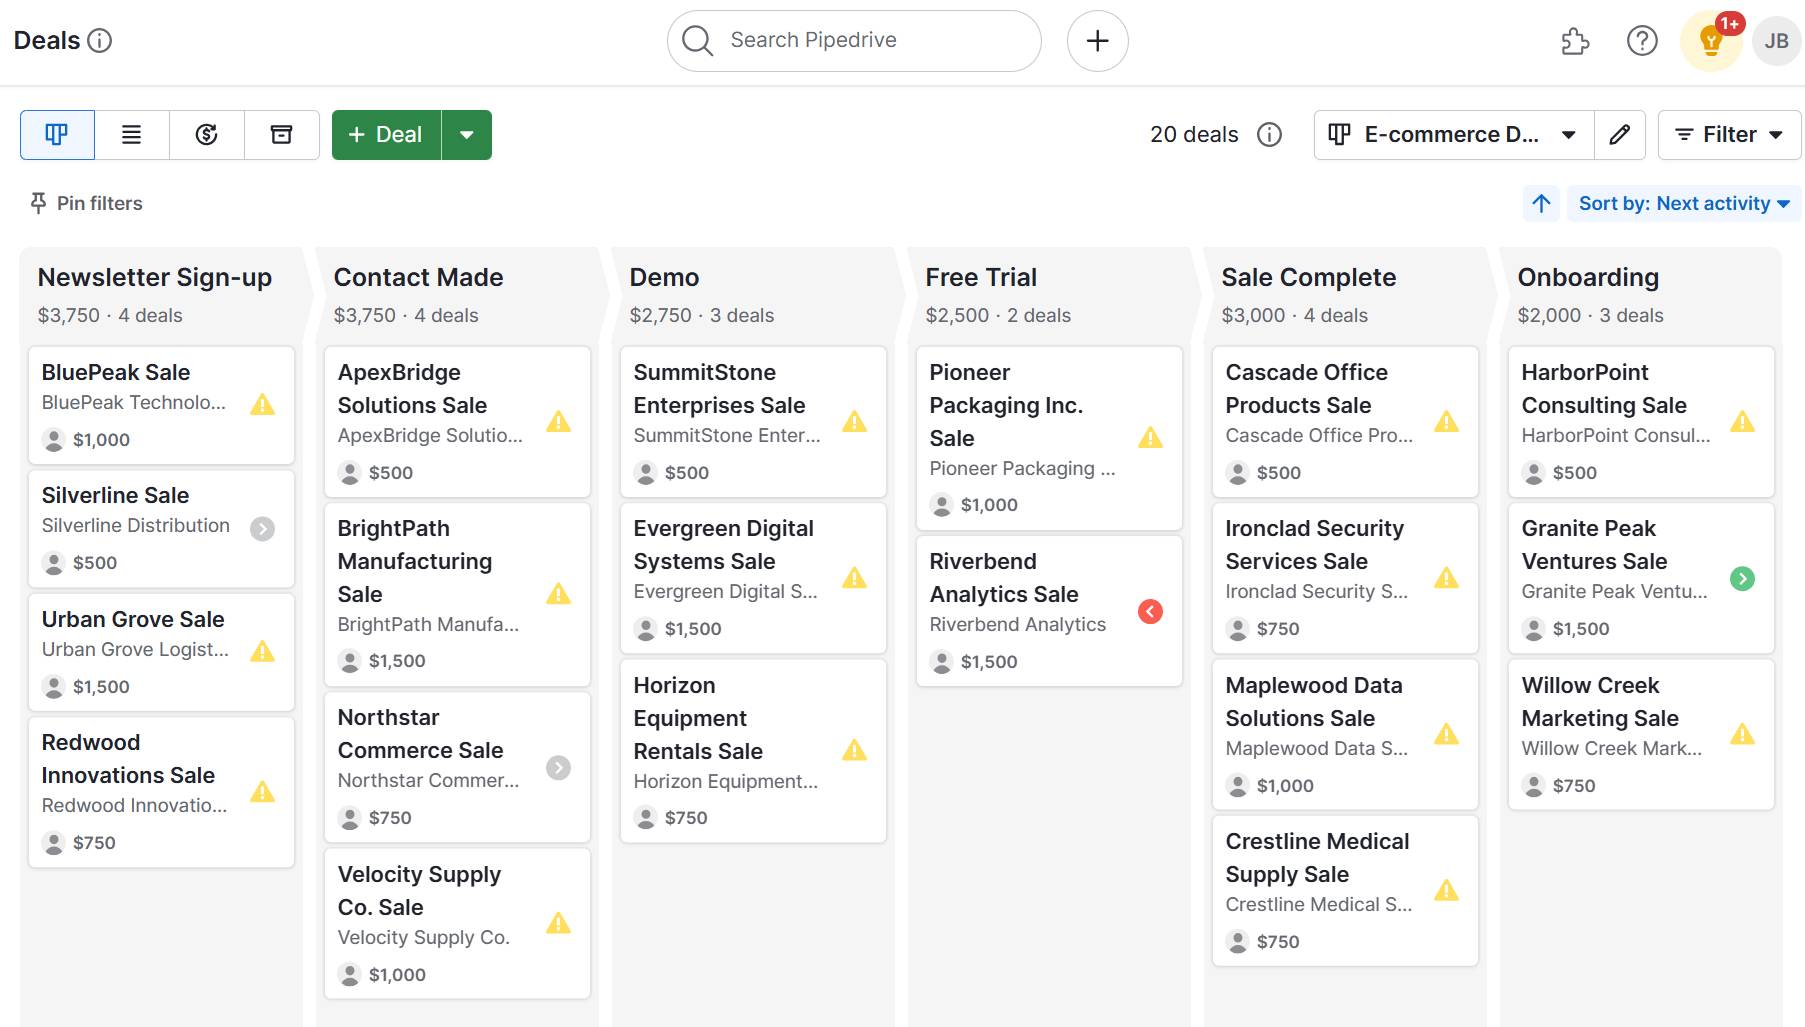Click warning icon on ApexBridge Solutions Sale

[x=559, y=421]
